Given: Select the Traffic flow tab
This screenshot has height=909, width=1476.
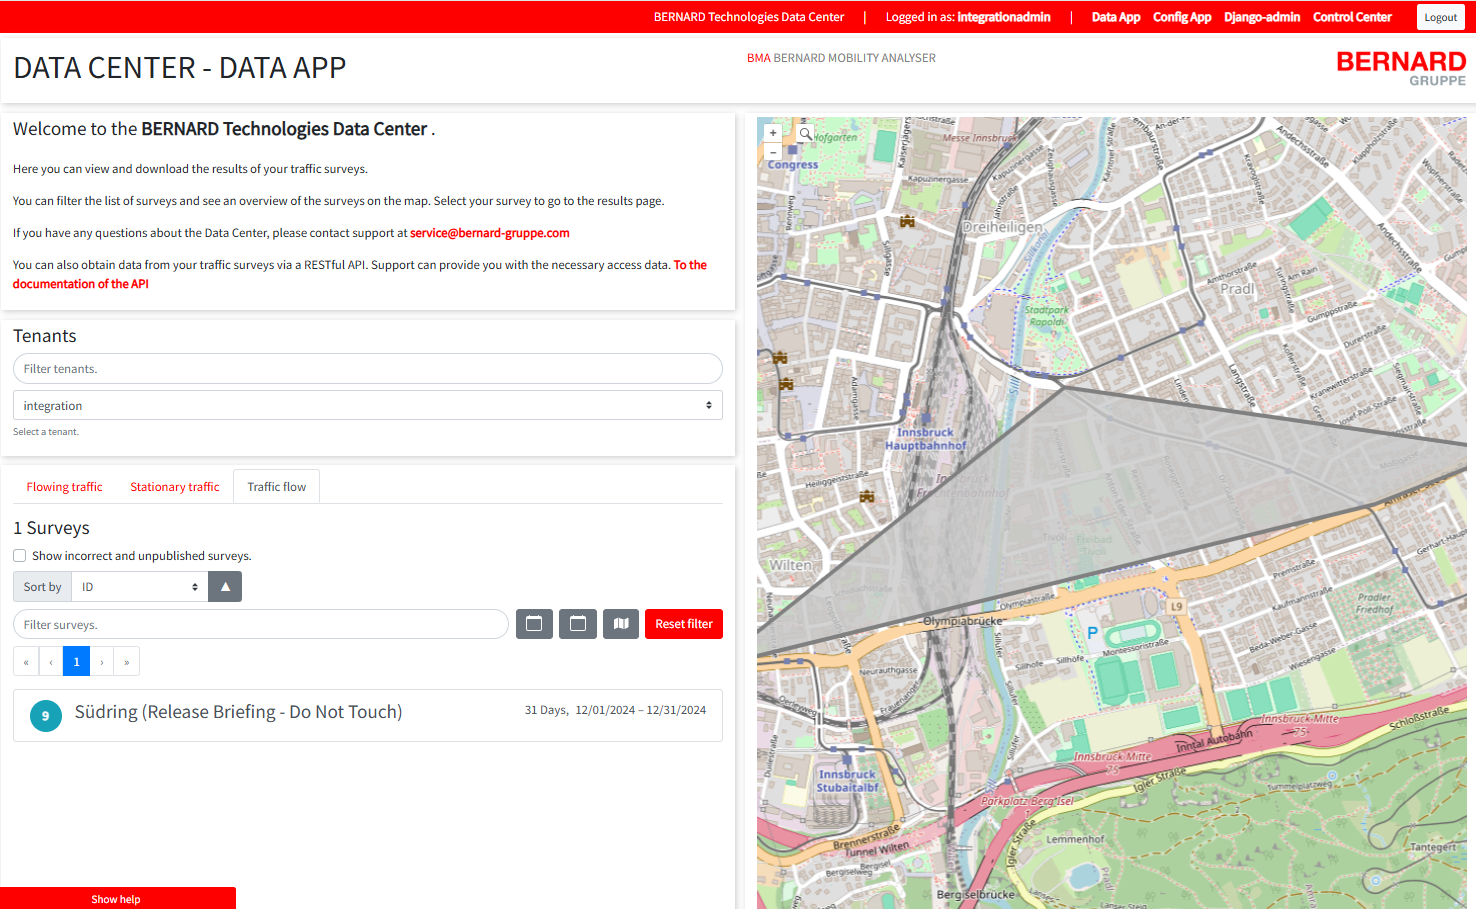Looking at the screenshot, I should (x=277, y=487).
